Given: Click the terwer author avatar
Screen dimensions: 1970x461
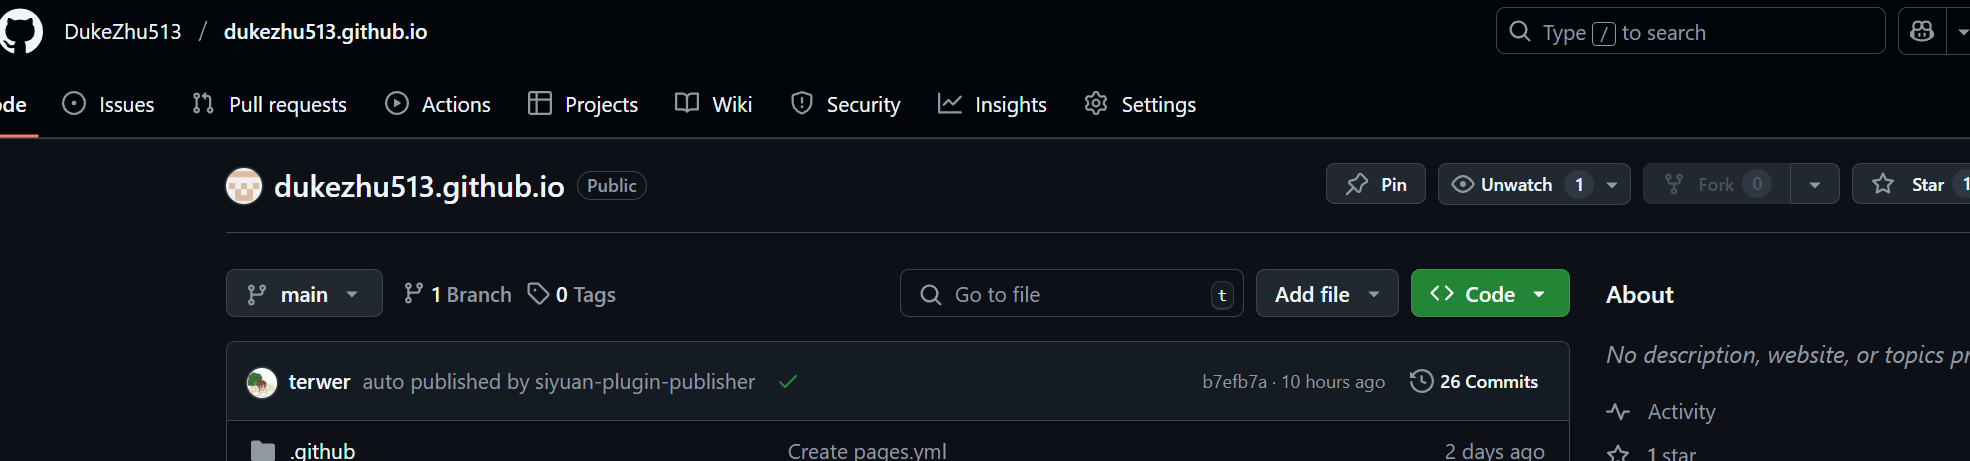Looking at the screenshot, I should (262, 382).
